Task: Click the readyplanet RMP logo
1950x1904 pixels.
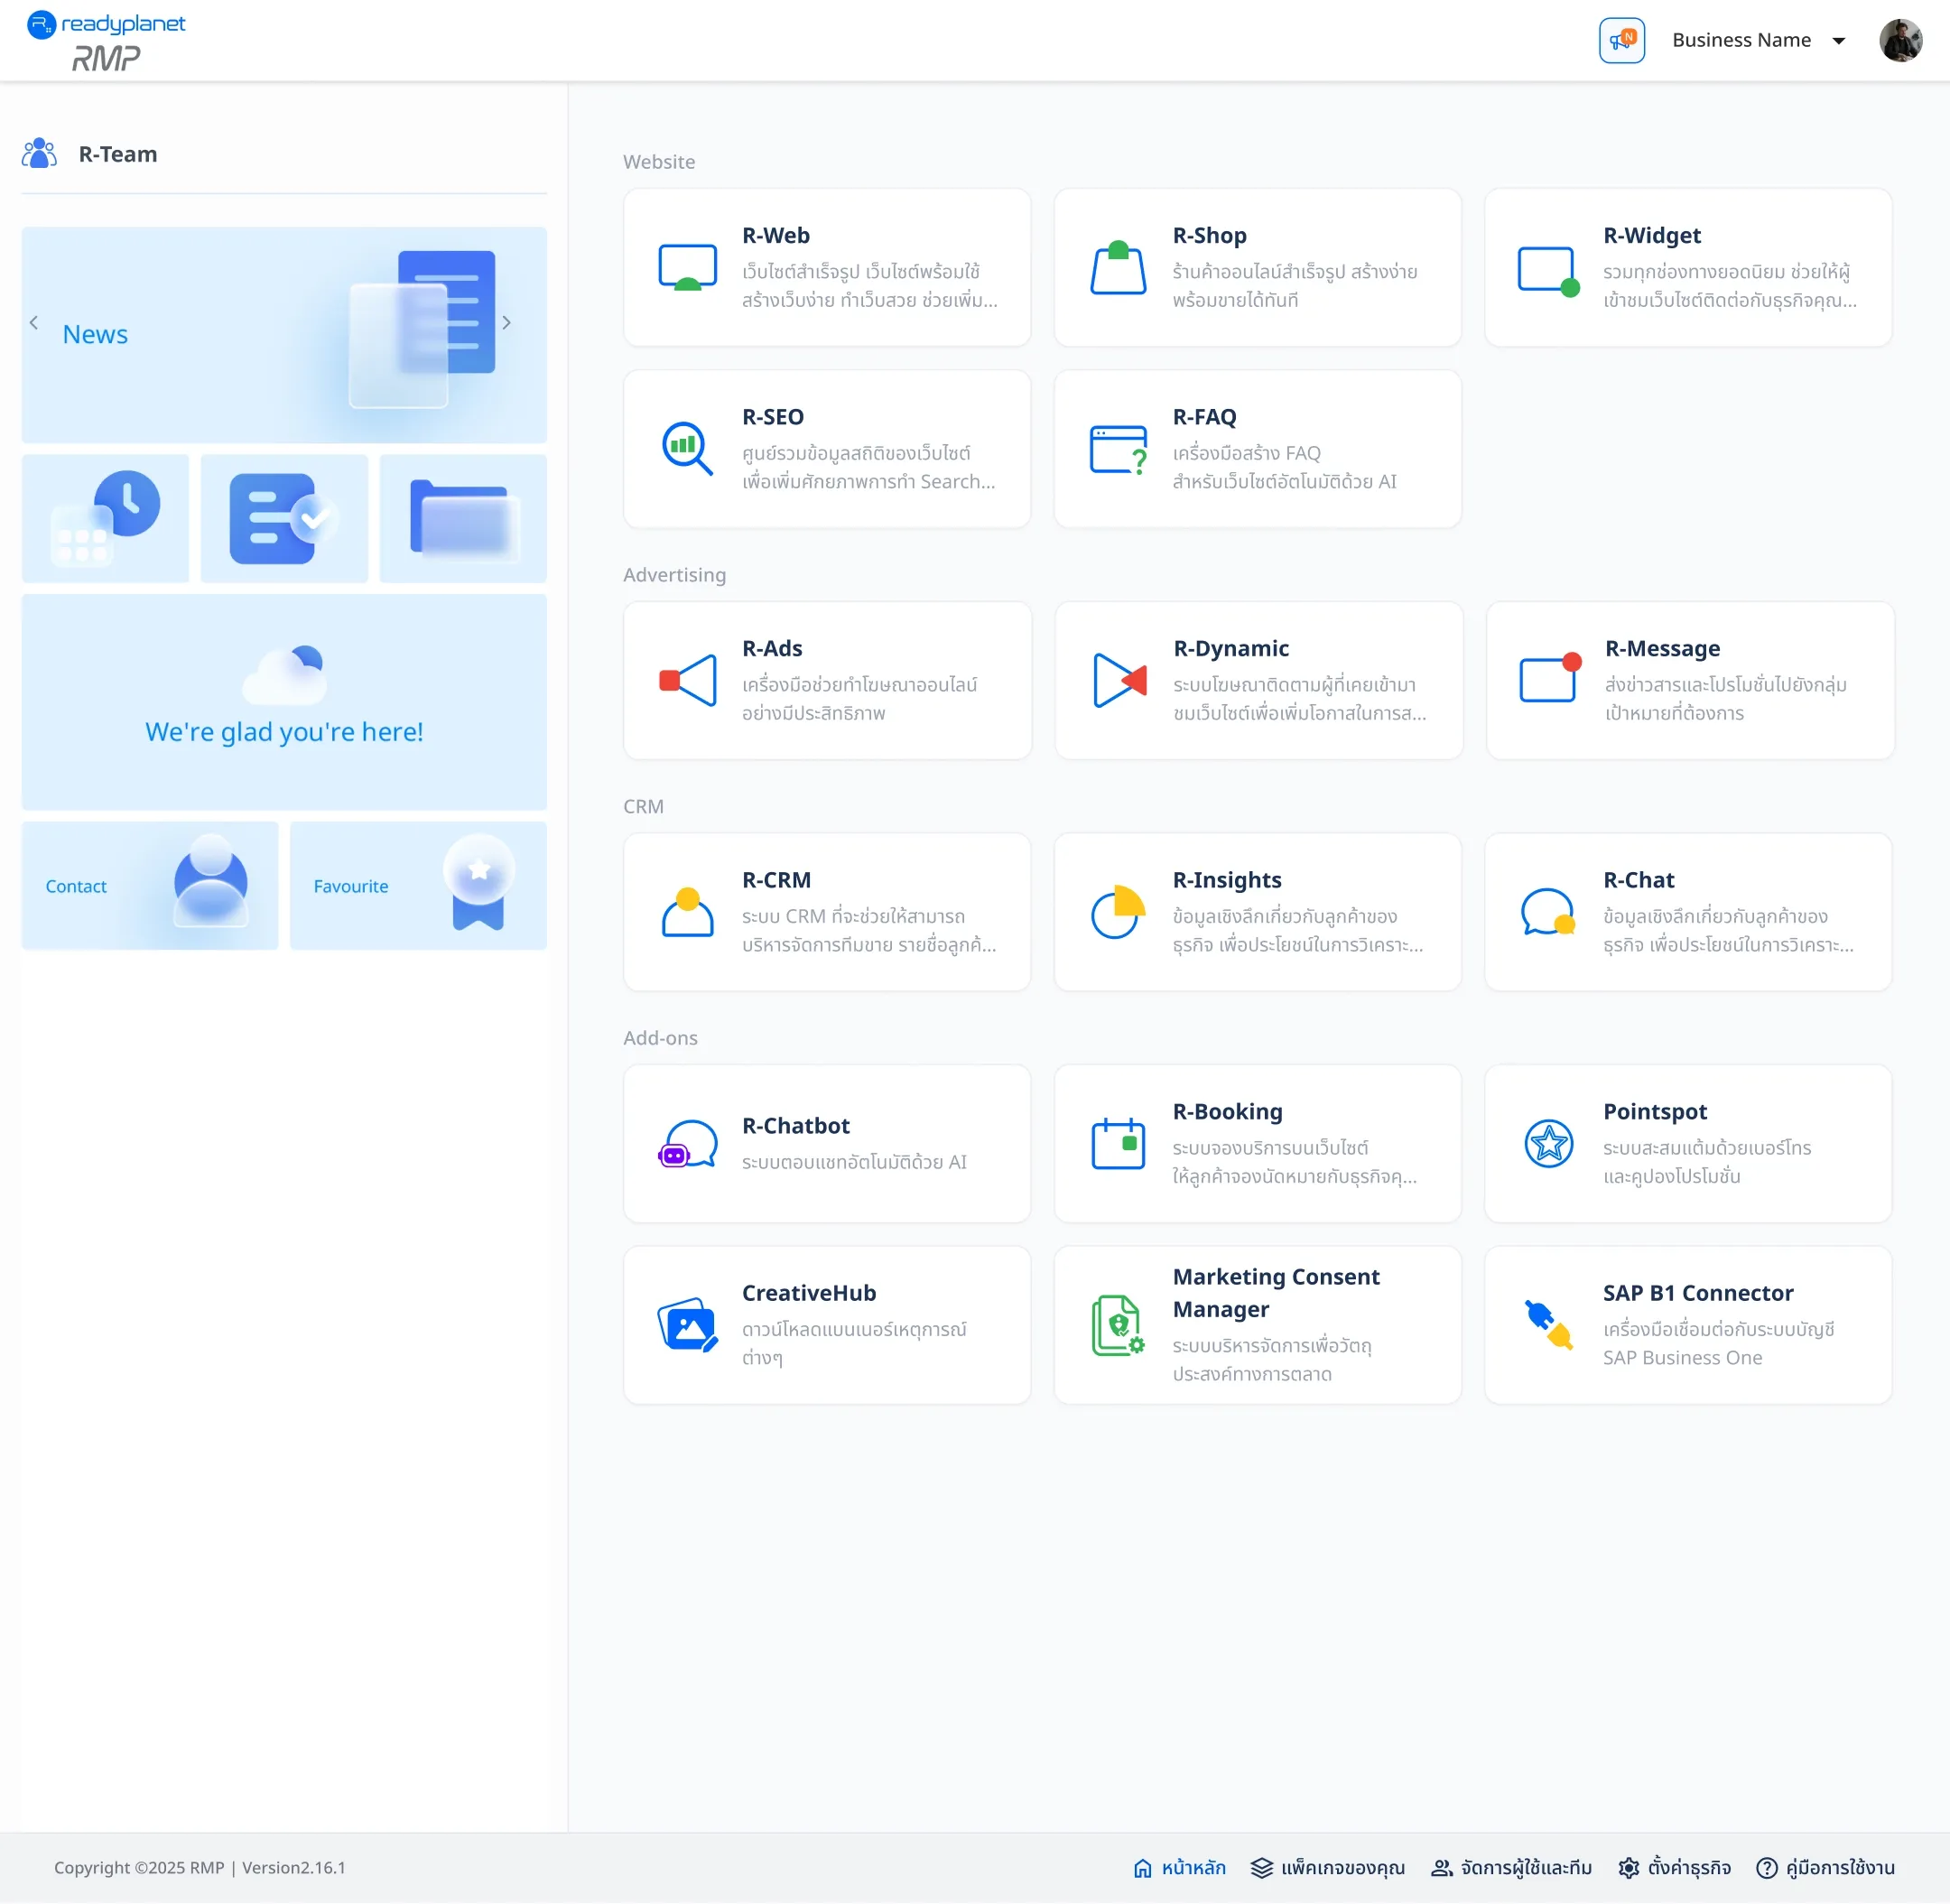Action: (106, 41)
